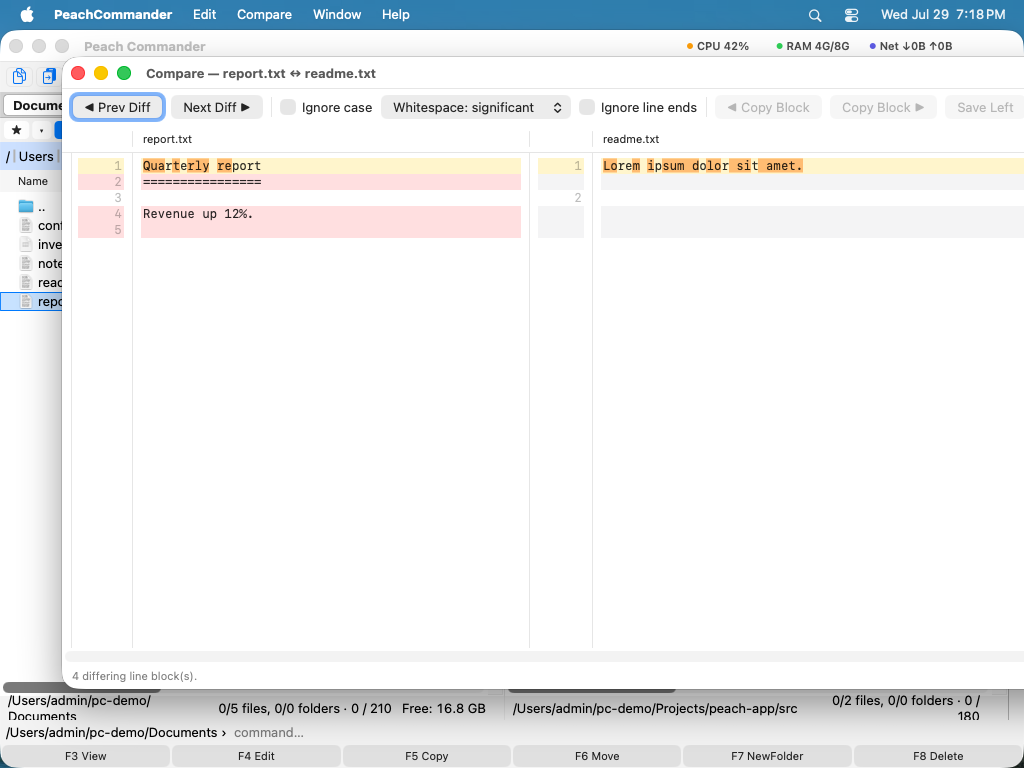Click the F4 Edit button

(256, 756)
